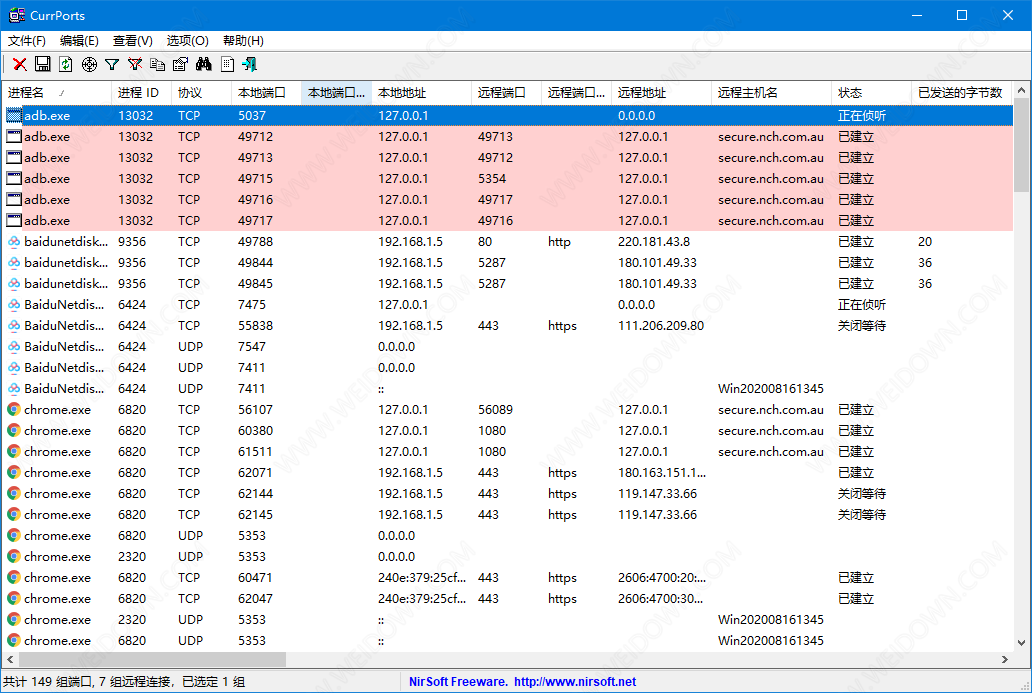This screenshot has width=1032, height=693.
Task: Click the local port cell 60380
Action: [x=255, y=431]
